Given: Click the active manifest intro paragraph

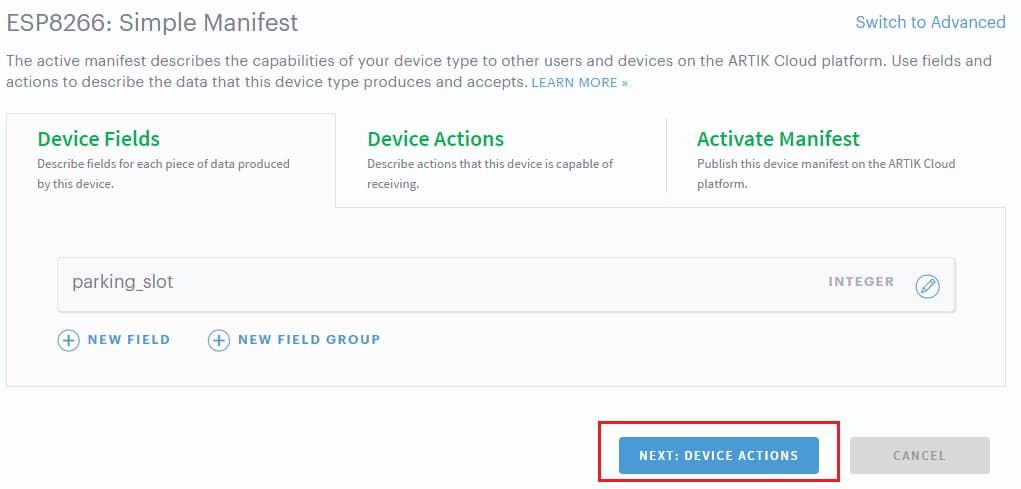Looking at the screenshot, I should (400, 61).
